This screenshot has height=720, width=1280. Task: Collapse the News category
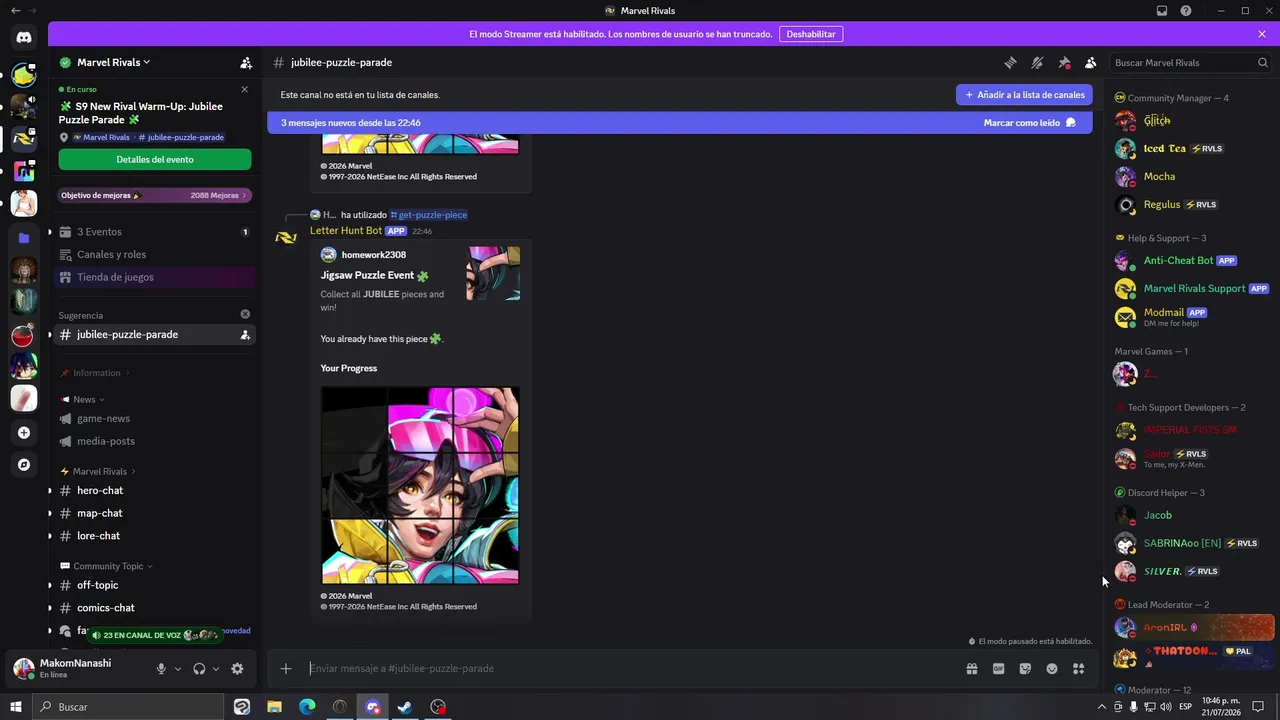pos(84,400)
